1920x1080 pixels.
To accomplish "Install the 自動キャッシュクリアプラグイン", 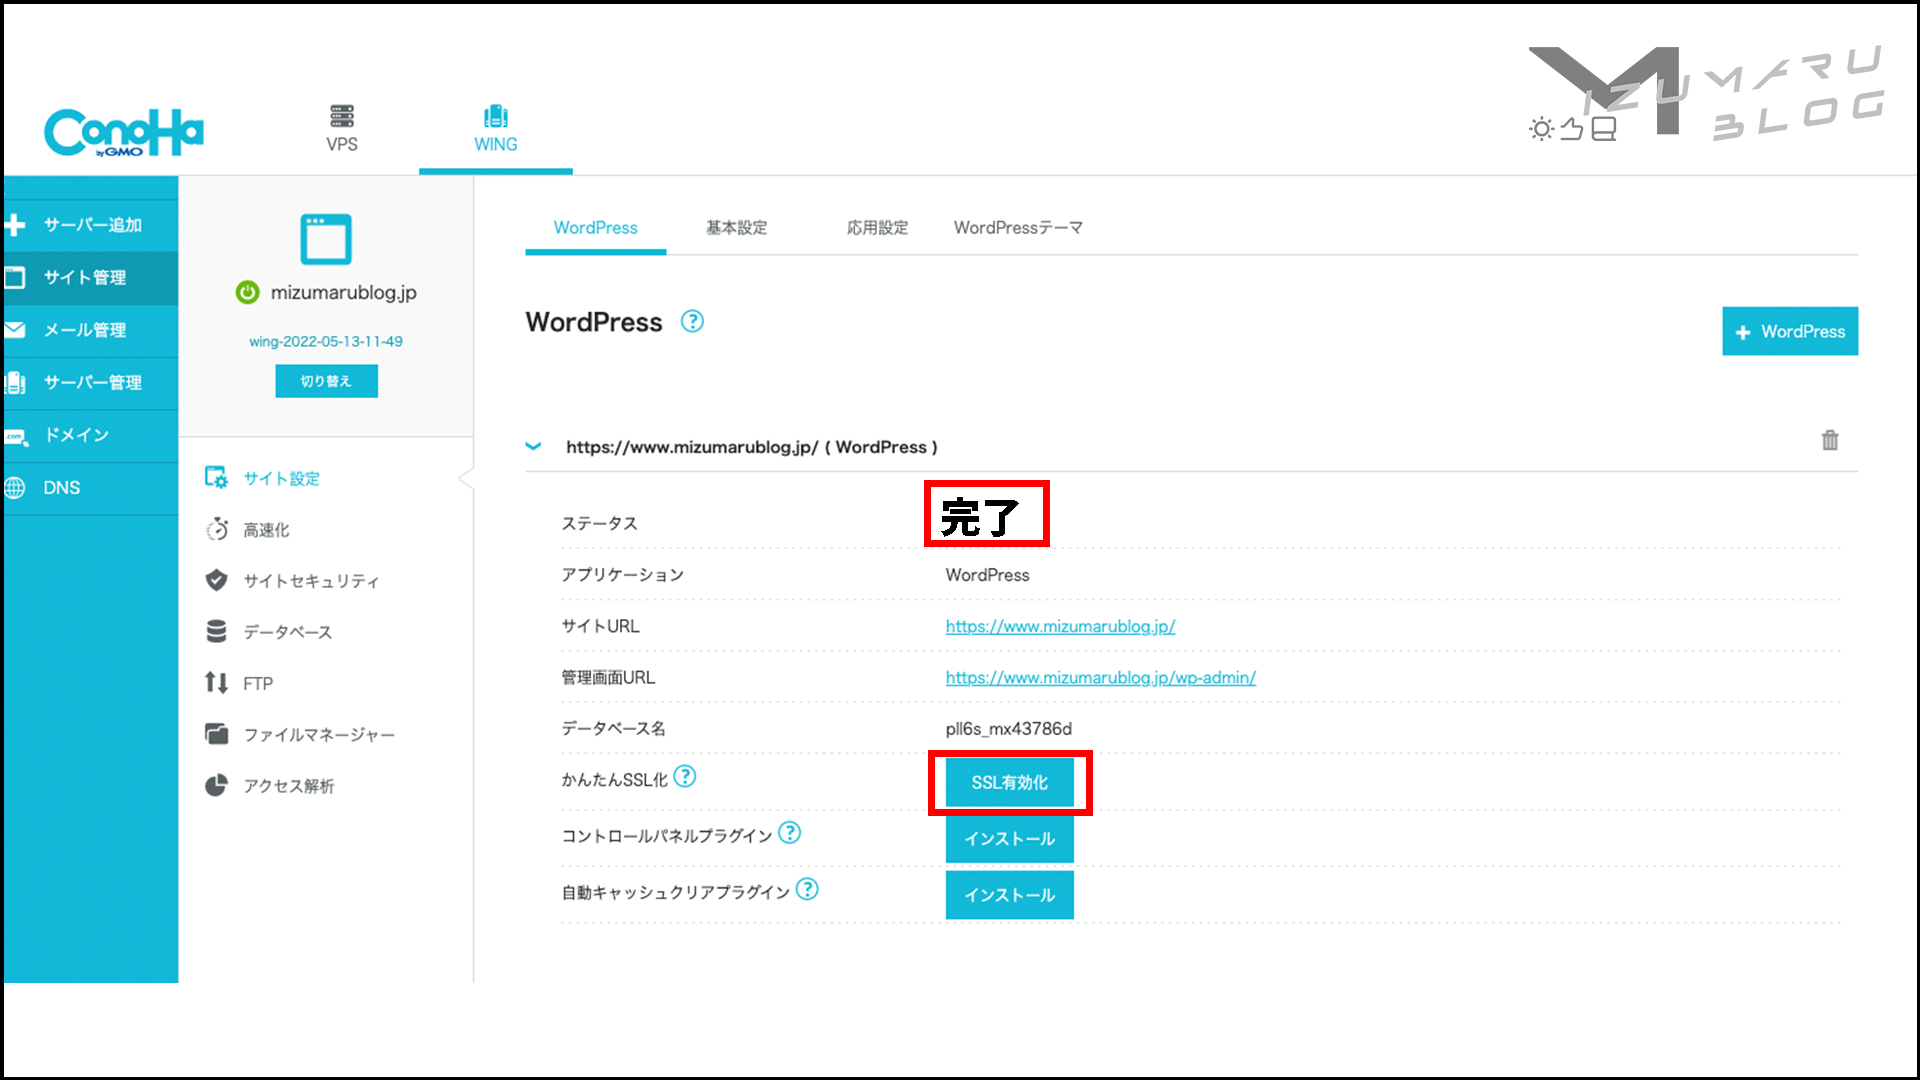I will coord(1010,895).
